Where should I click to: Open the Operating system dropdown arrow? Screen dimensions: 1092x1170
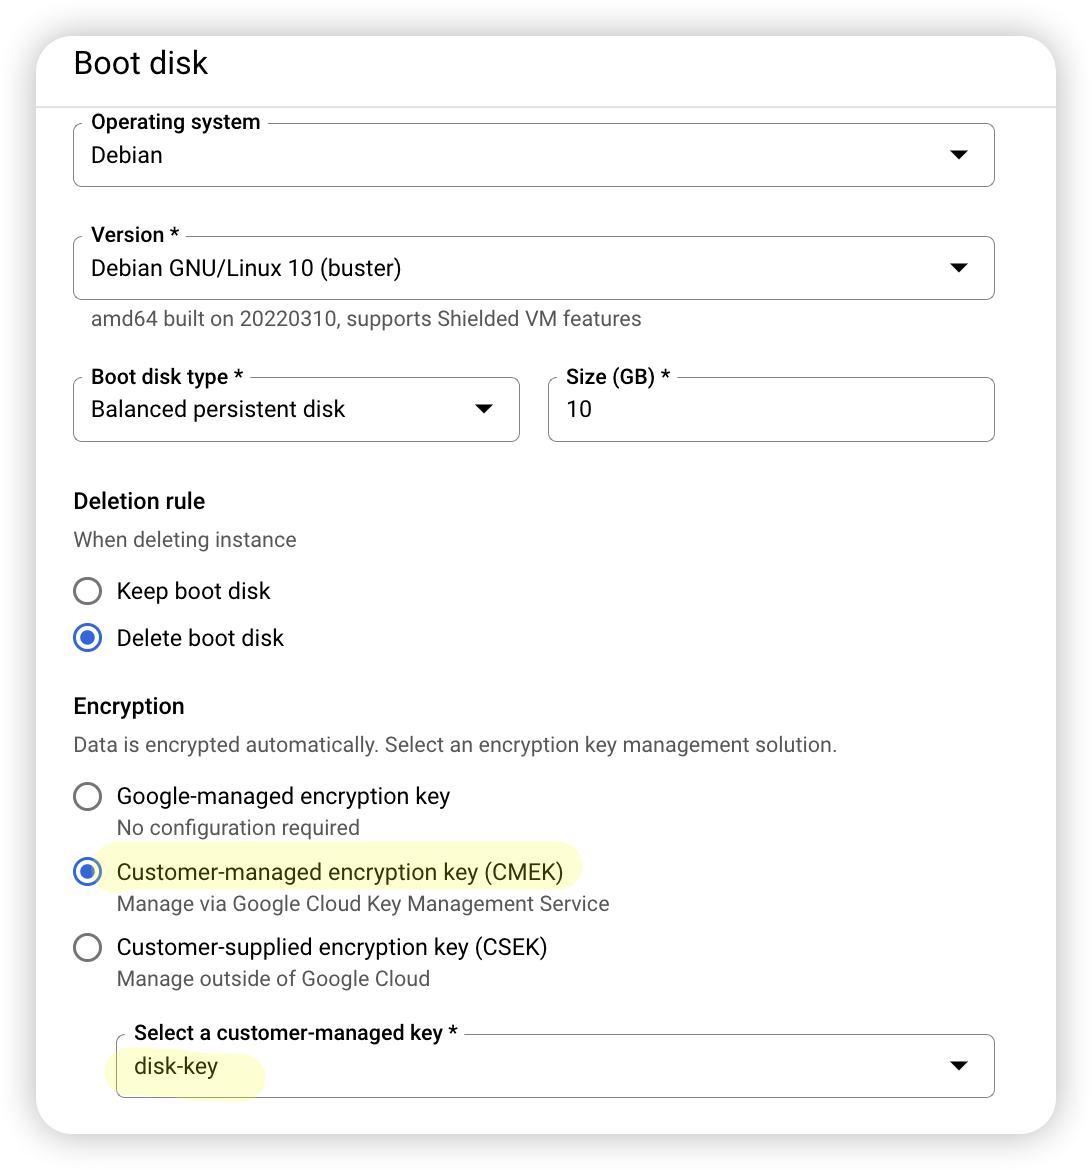tap(958, 155)
